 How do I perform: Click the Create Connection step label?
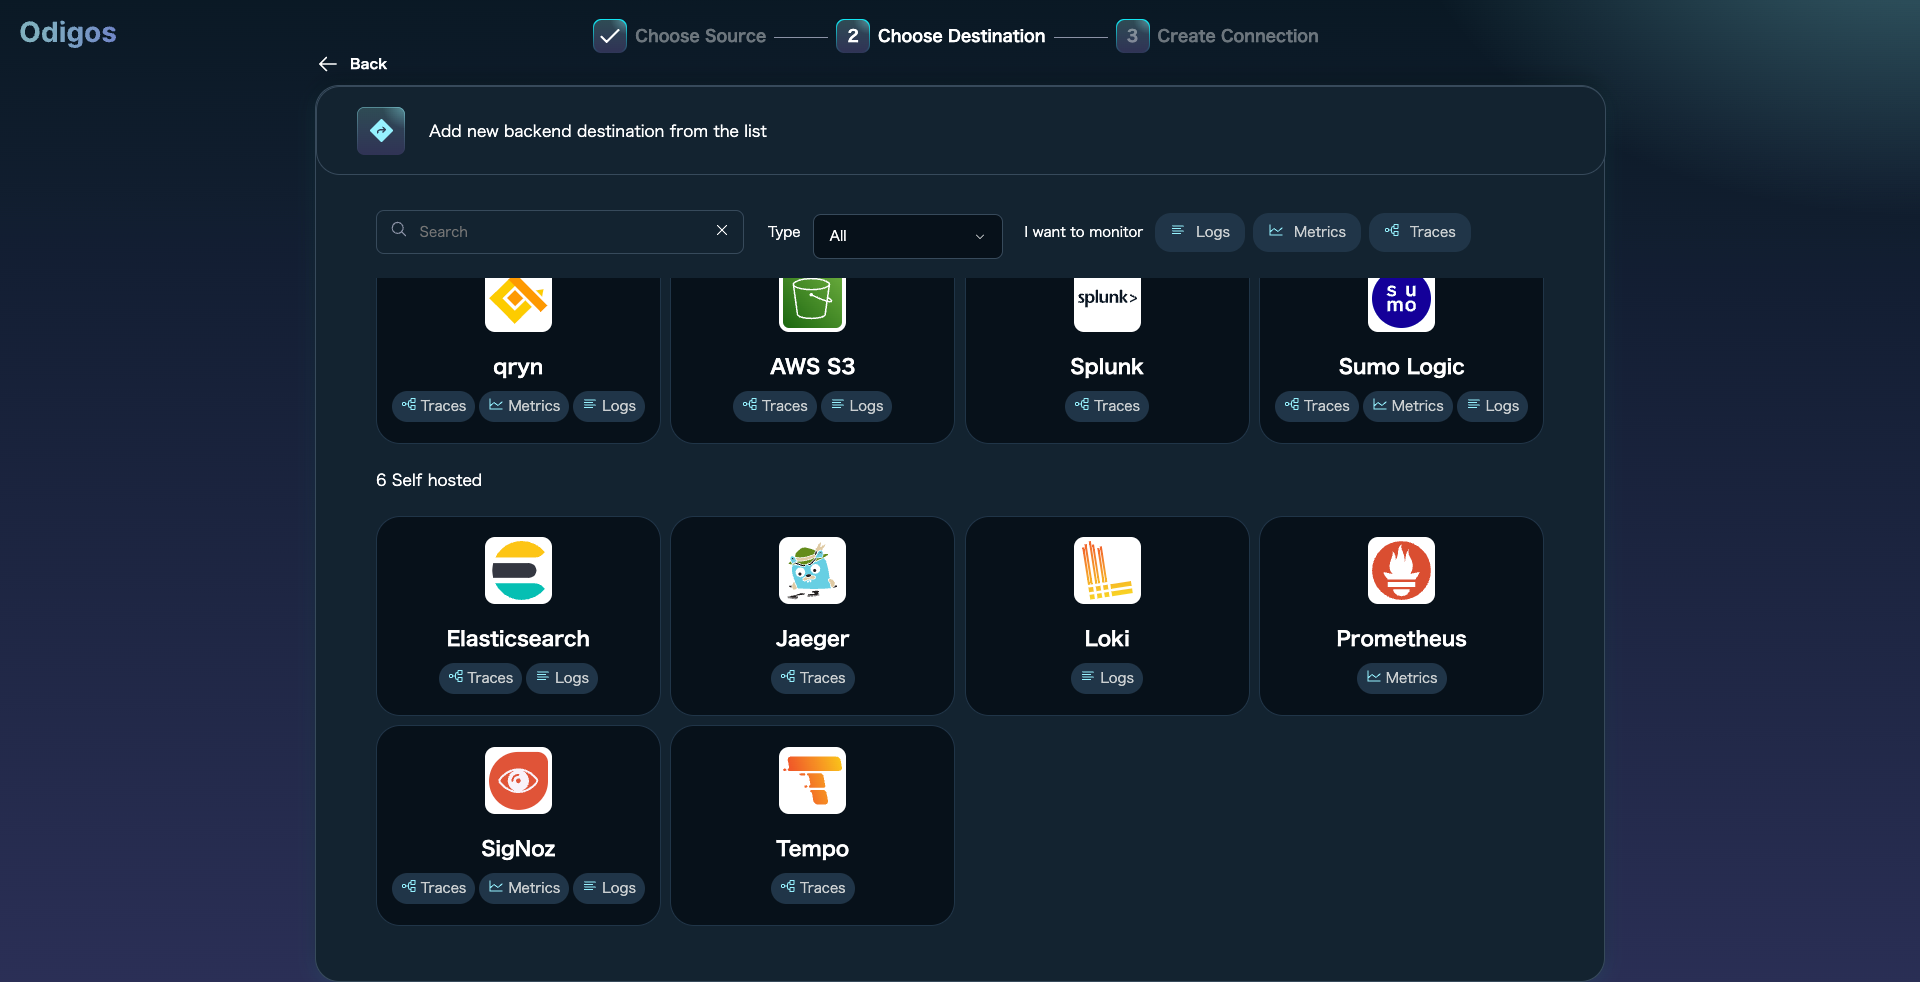click(x=1238, y=36)
